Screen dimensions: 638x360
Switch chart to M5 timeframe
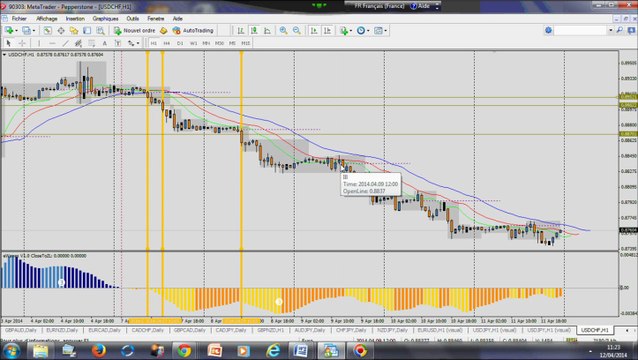point(232,43)
